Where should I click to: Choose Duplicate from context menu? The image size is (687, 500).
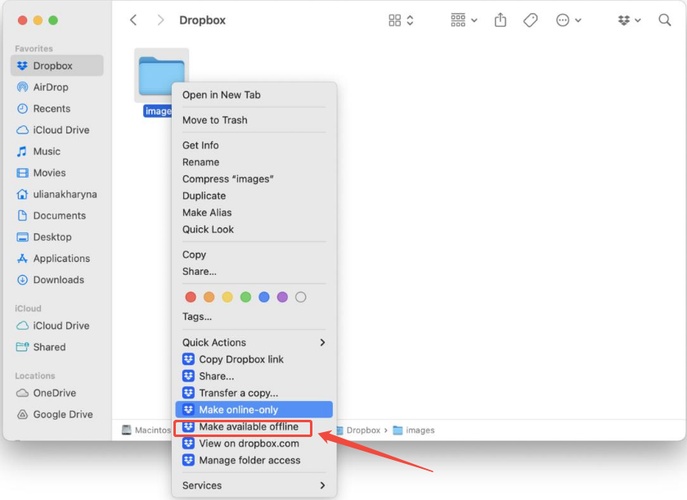254,196
